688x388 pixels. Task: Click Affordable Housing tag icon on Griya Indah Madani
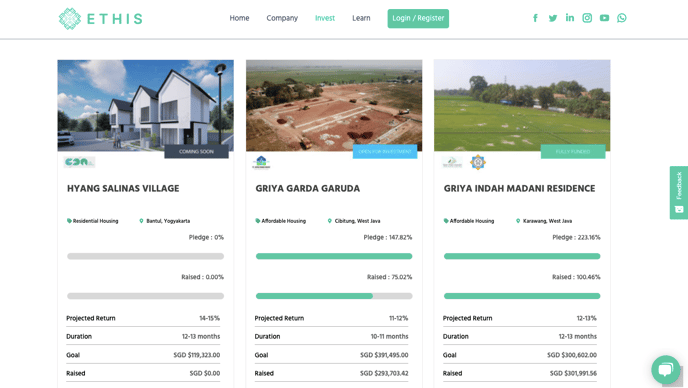[x=446, y=221]
